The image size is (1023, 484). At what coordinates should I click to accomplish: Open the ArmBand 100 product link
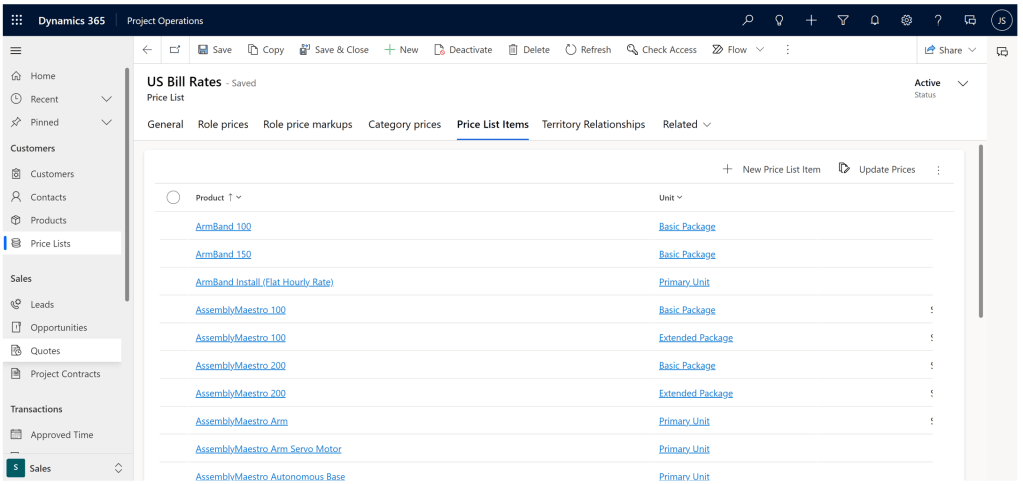(x=223, y=227)
